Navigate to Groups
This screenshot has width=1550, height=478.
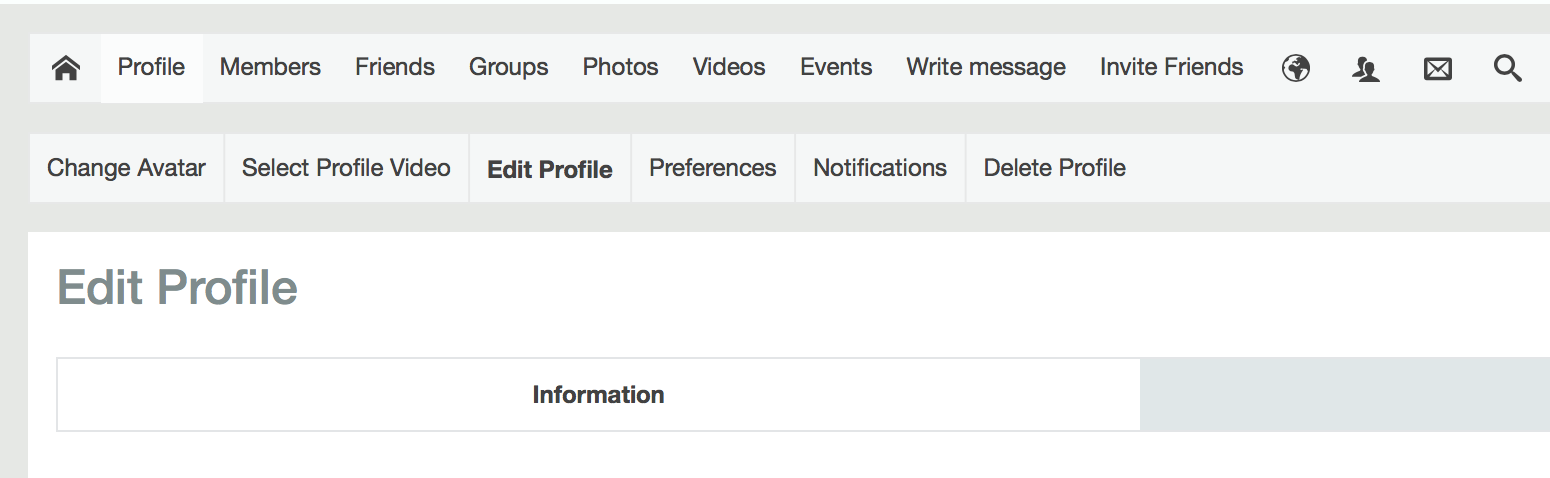[x=508, y=68]
